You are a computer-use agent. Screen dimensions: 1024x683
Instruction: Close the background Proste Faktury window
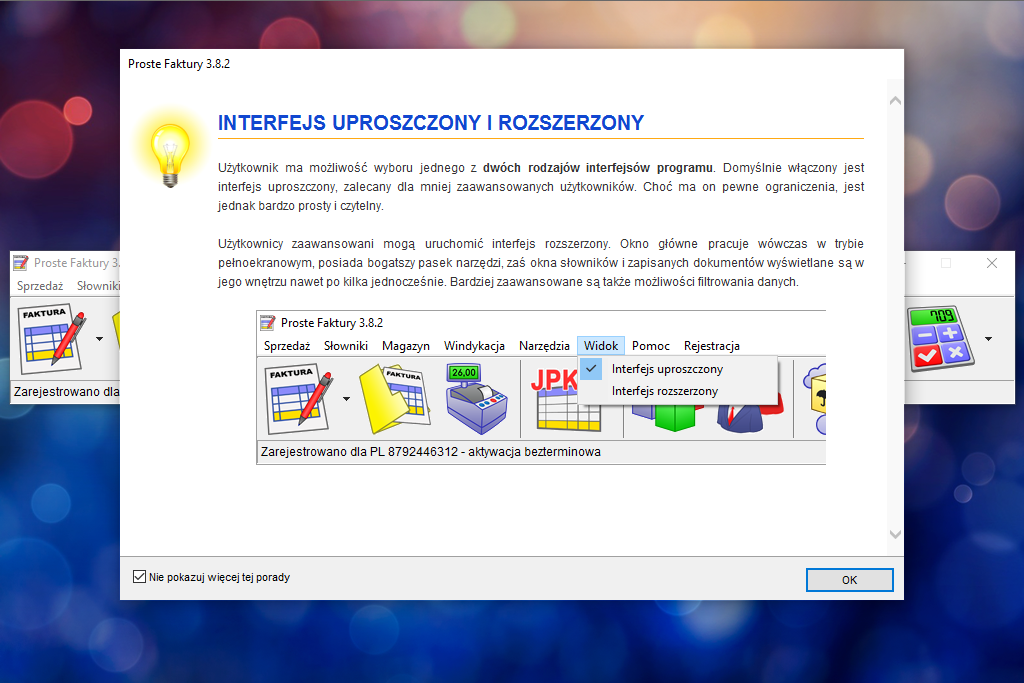(x=991, y=263)
